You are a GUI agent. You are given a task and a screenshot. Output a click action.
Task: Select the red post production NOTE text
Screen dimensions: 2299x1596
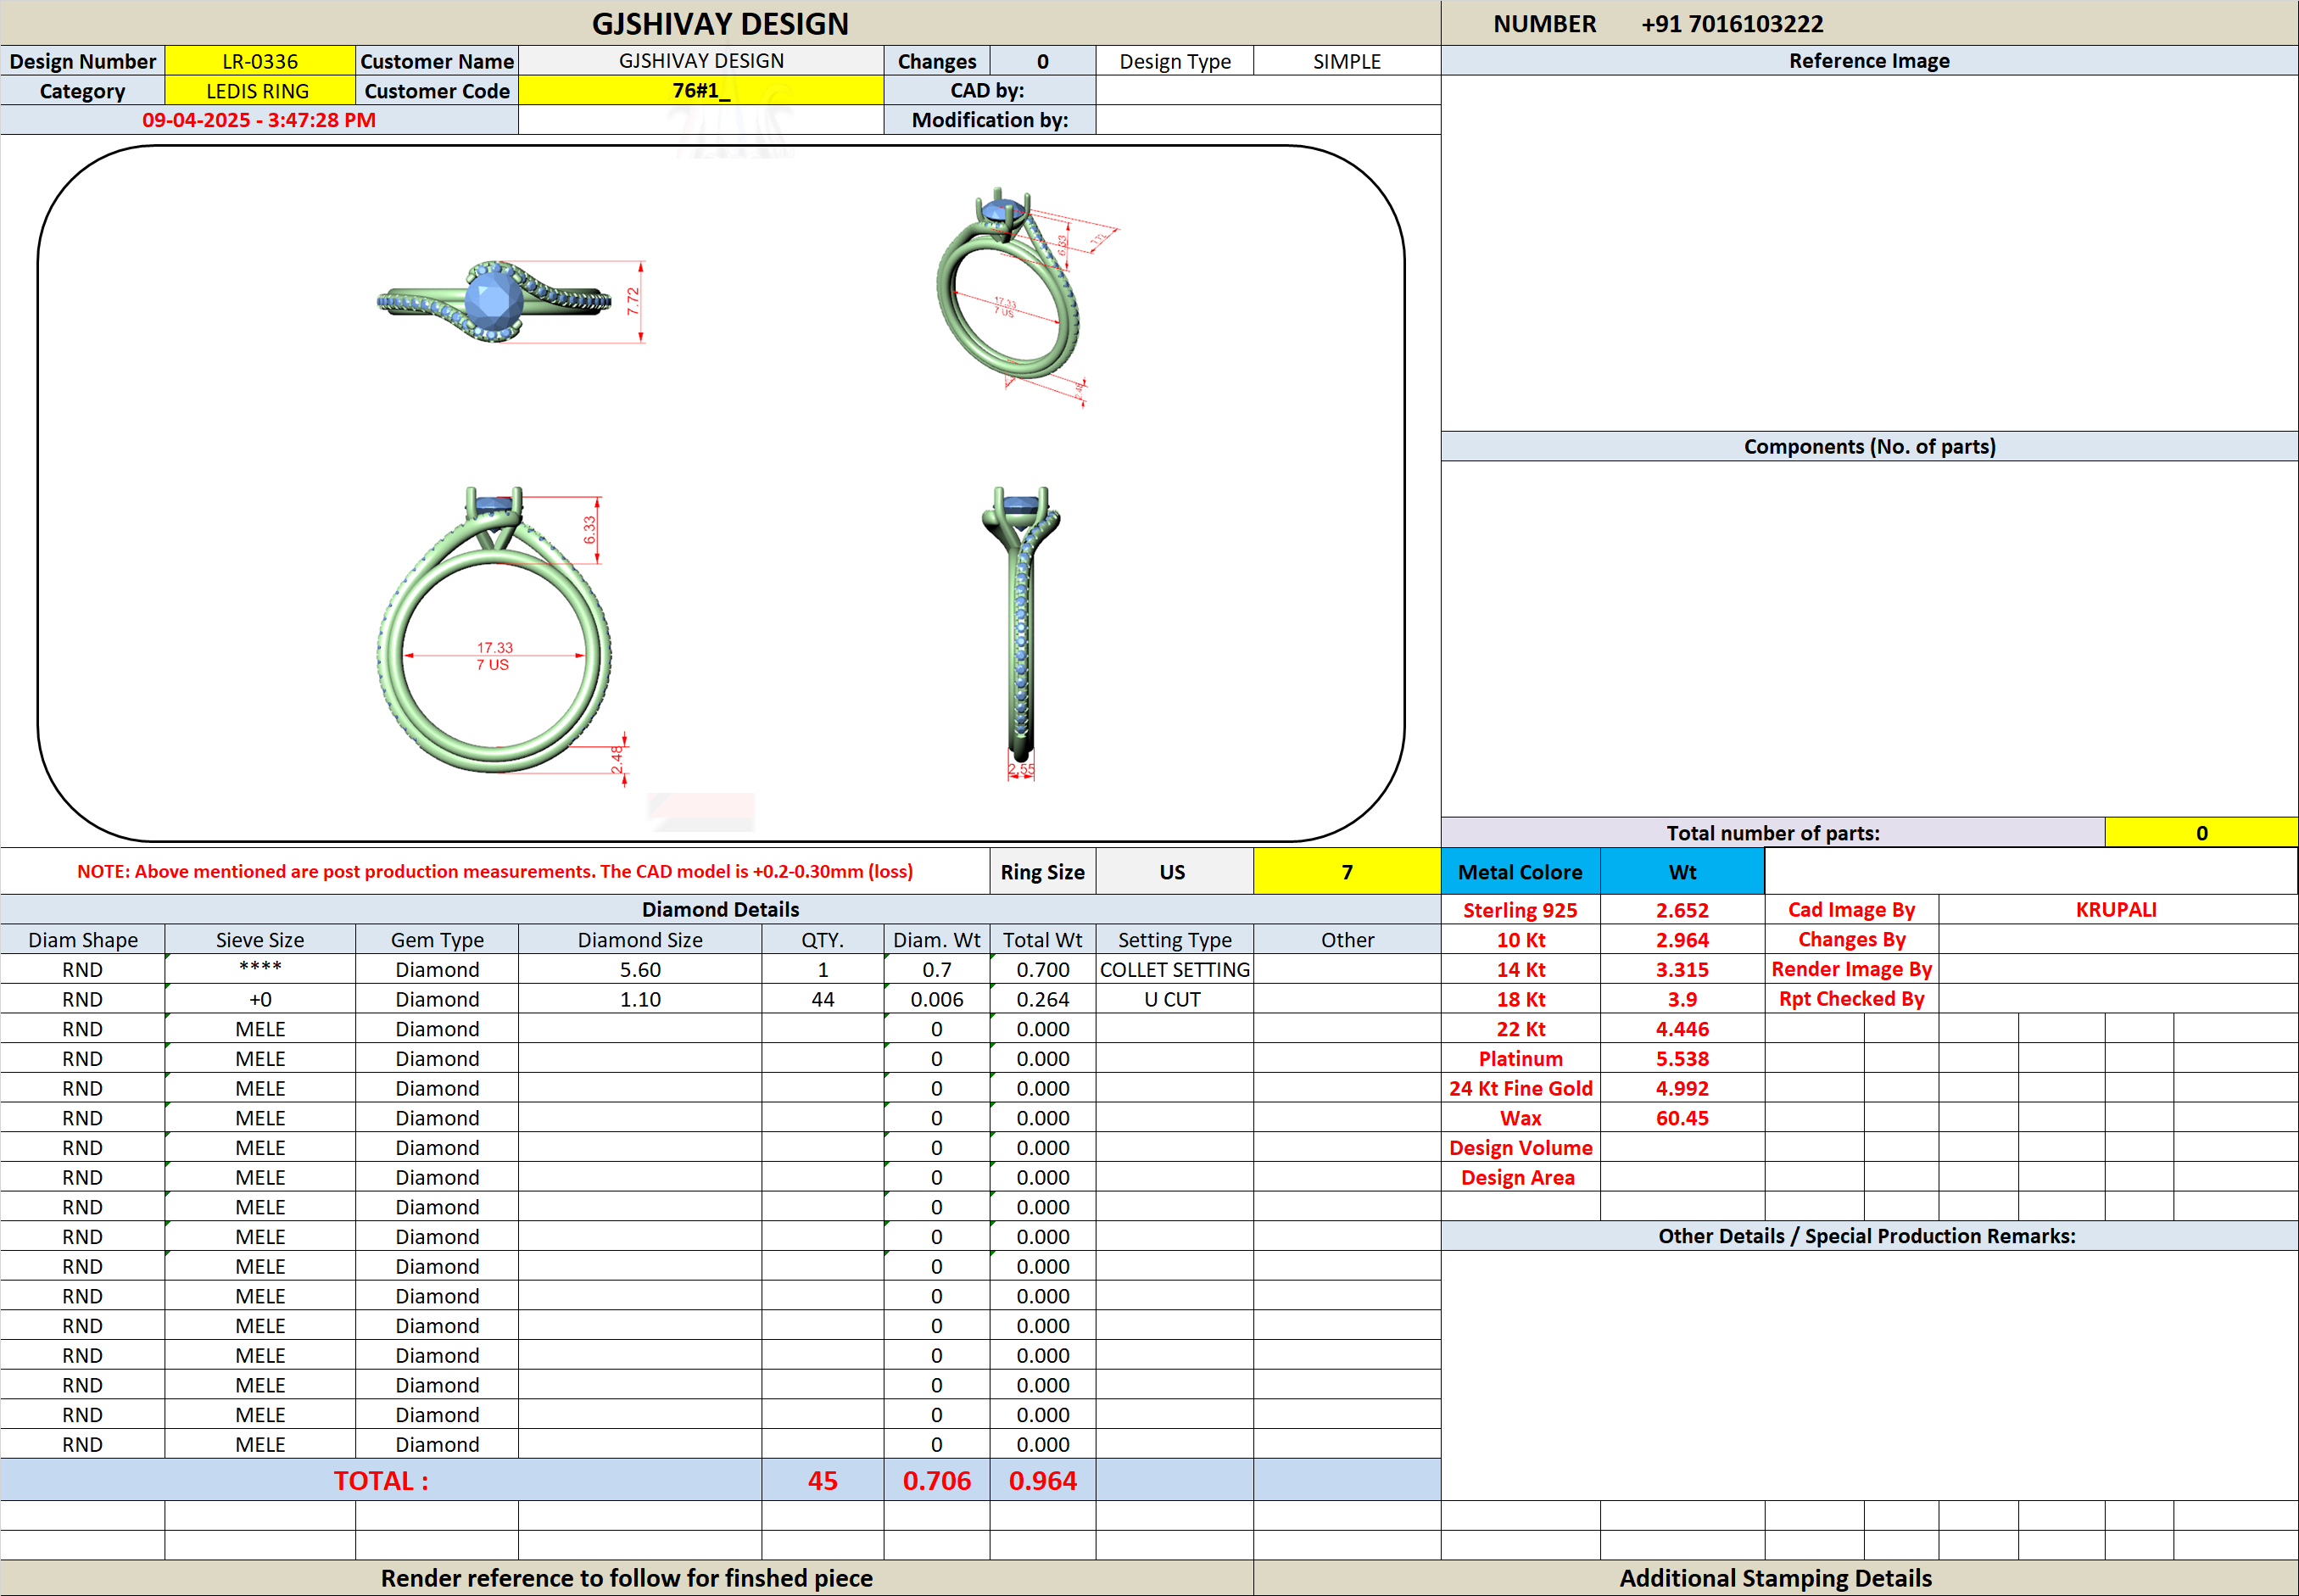coord(495,871)
